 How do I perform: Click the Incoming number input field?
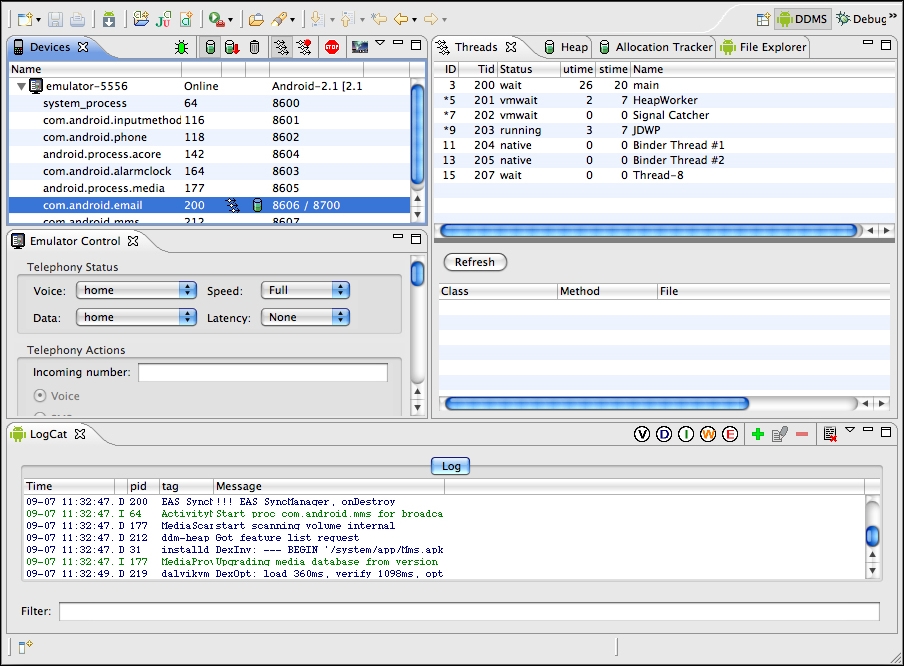click(x=263, y=372)
